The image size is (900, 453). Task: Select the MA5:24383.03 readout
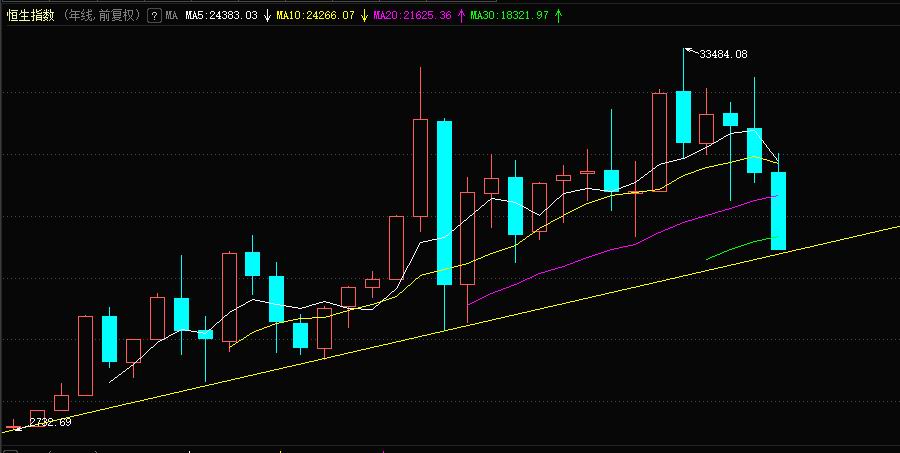click(x=222, y=16)
